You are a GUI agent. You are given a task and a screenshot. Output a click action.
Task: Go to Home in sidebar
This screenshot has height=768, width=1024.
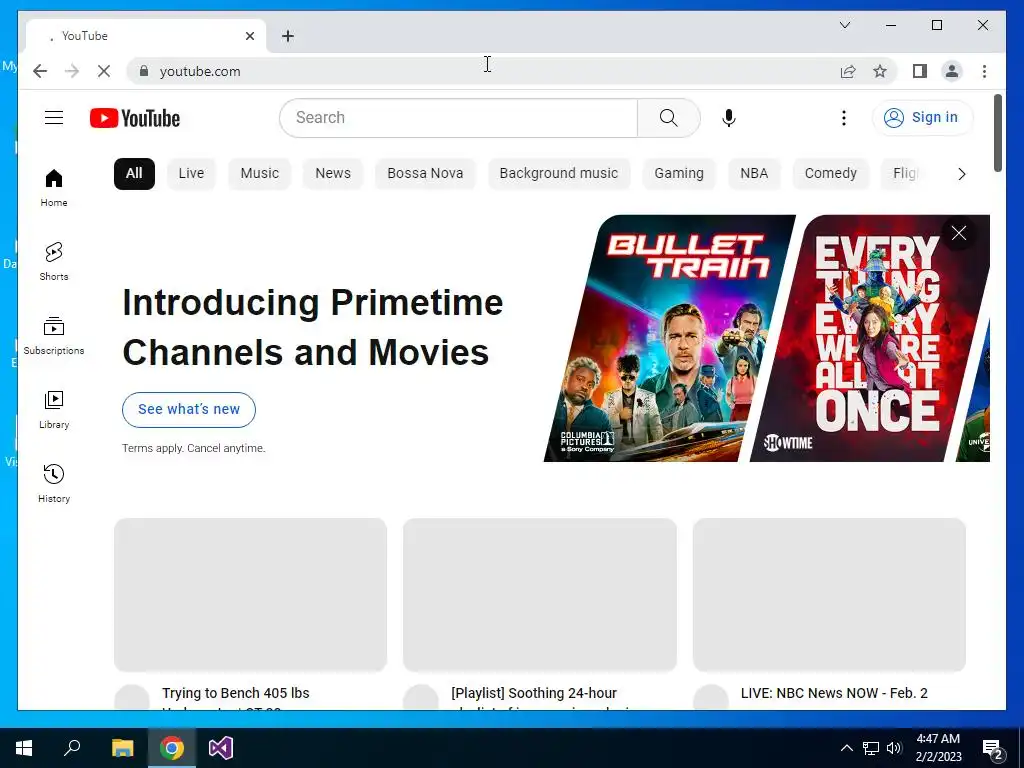pos(54,188)
